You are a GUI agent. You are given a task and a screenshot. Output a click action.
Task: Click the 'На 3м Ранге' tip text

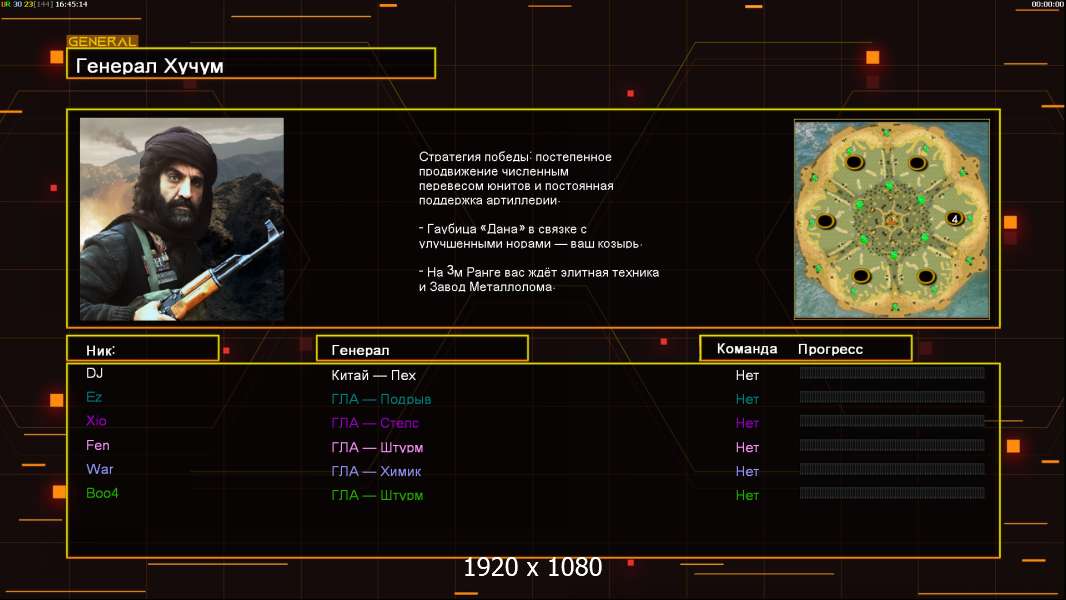coord(538,279)
